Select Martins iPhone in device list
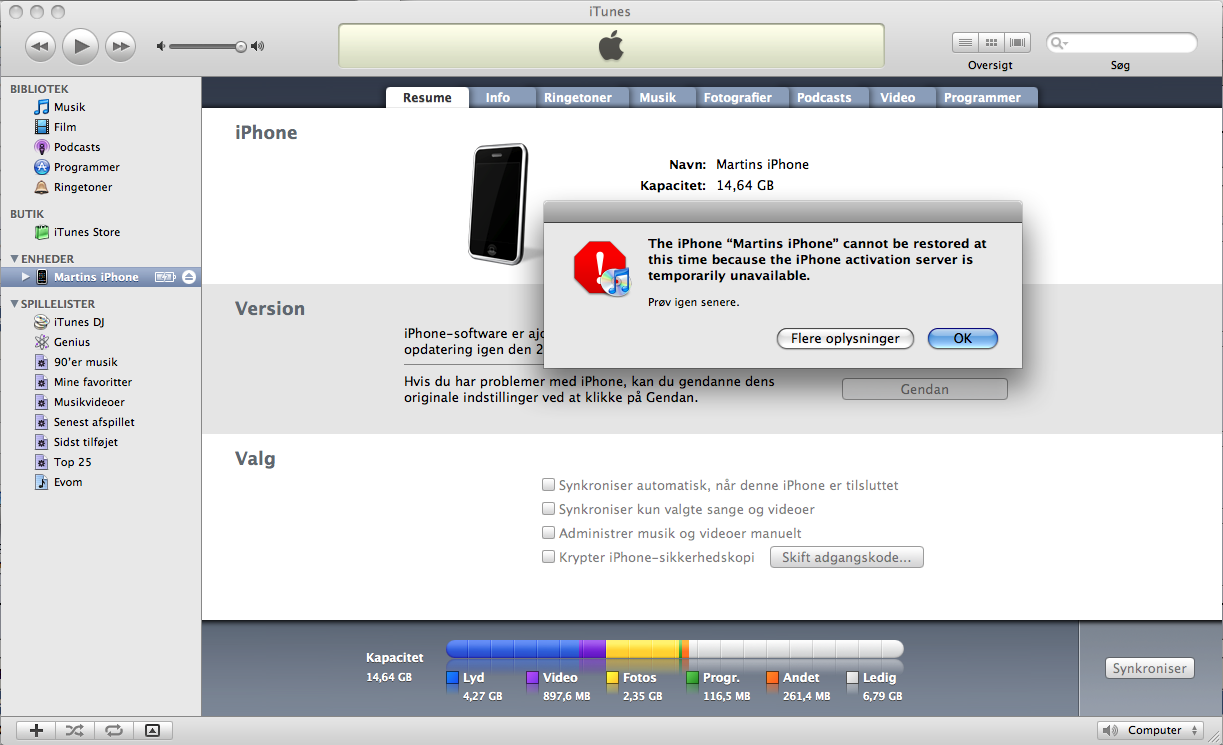This screenshot has height=745, width=1223. point(100,277)
